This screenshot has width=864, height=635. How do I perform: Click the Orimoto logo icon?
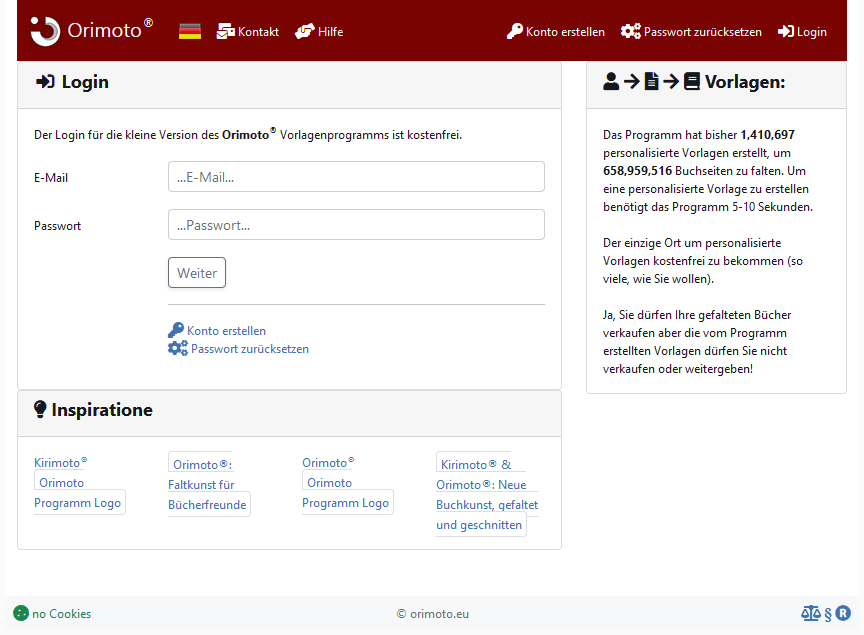click(x=45, y=31)
